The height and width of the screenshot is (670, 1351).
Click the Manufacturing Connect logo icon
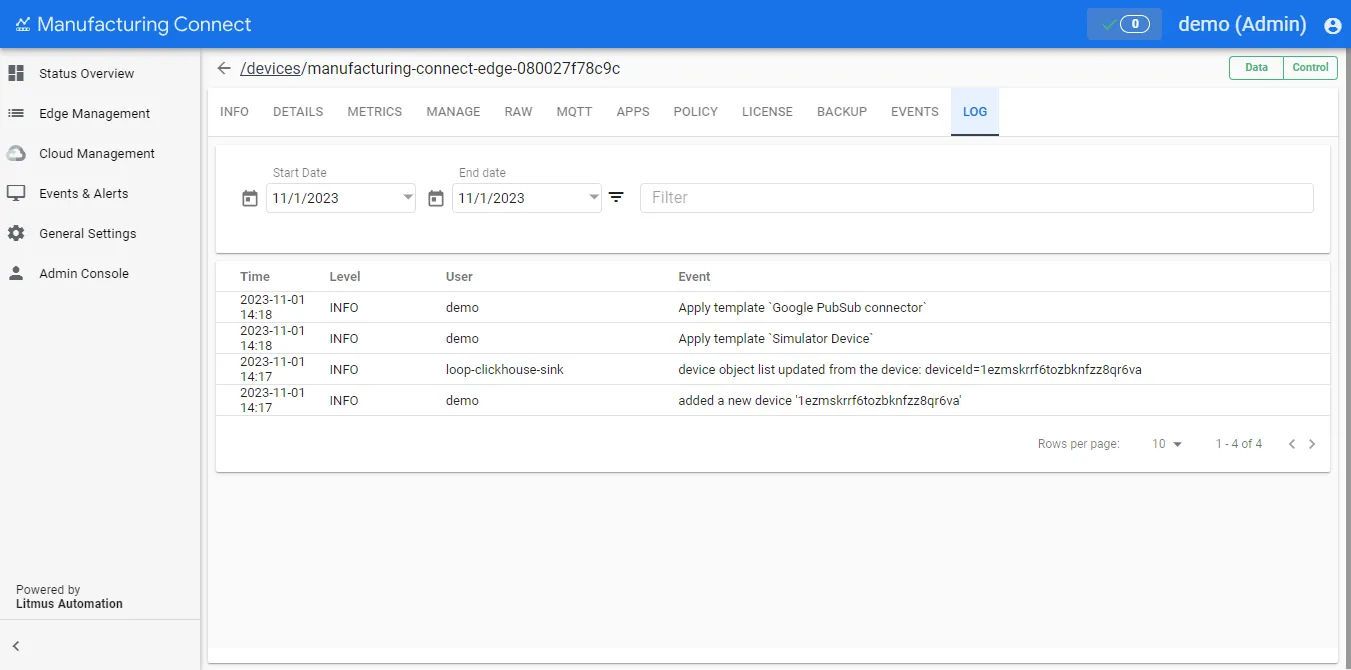click(x=23, y=24)
